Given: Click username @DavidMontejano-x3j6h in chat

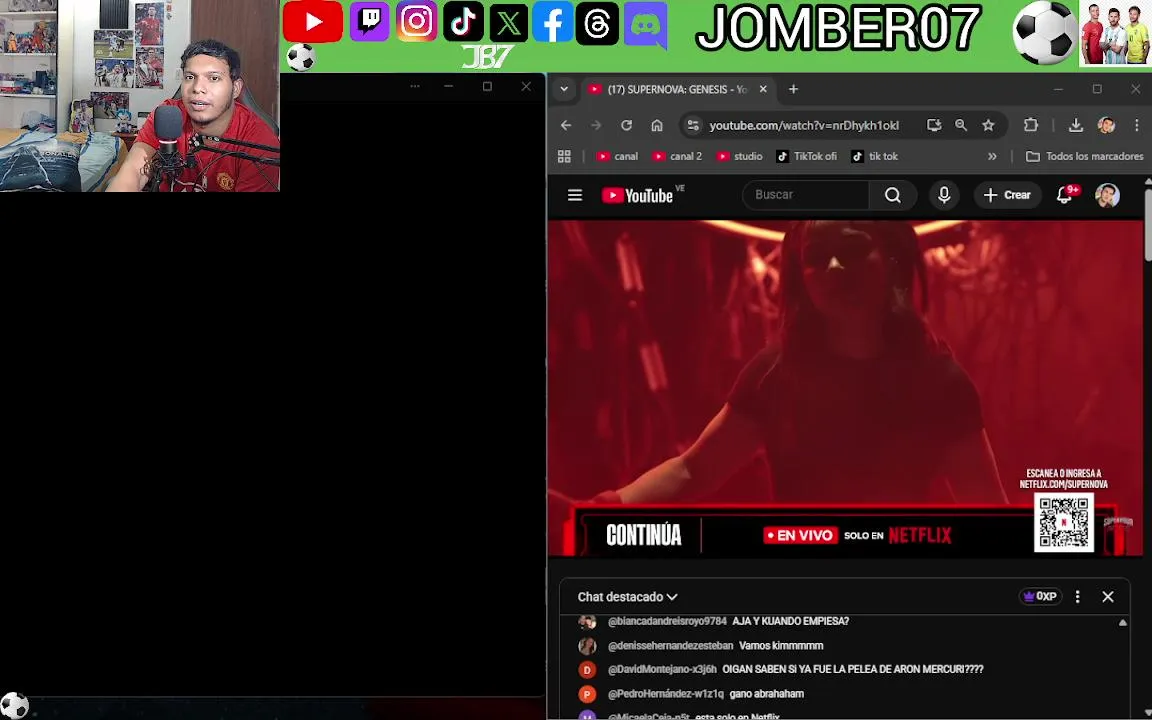Looking at the screenshot, I should (662, 669).
